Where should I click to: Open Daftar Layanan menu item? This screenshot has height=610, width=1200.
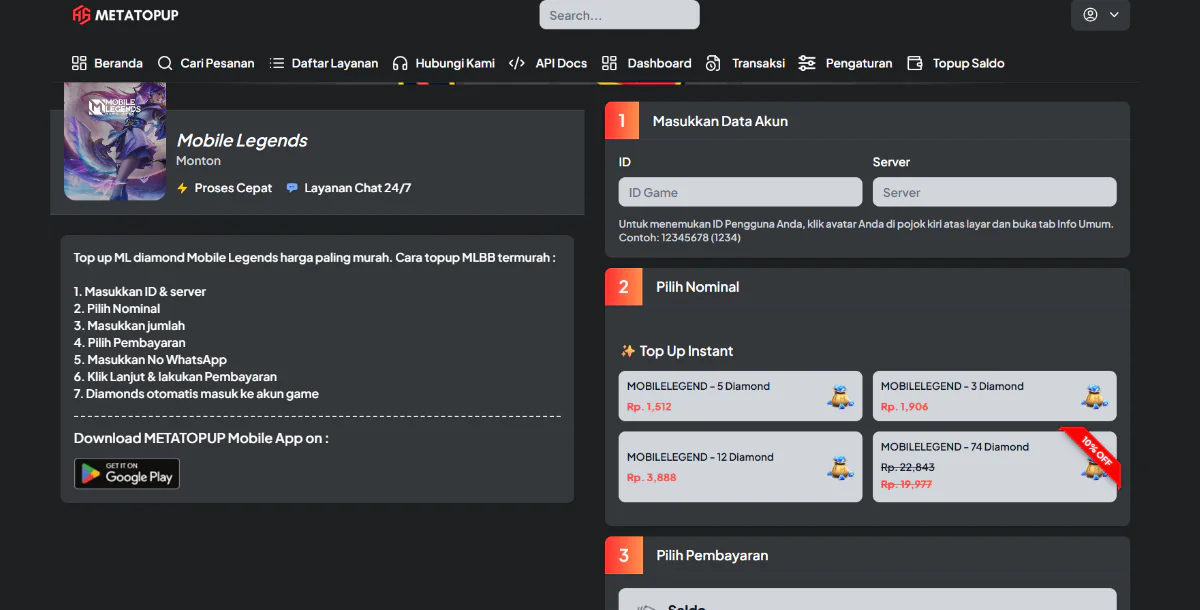click(x=324, y=63)
